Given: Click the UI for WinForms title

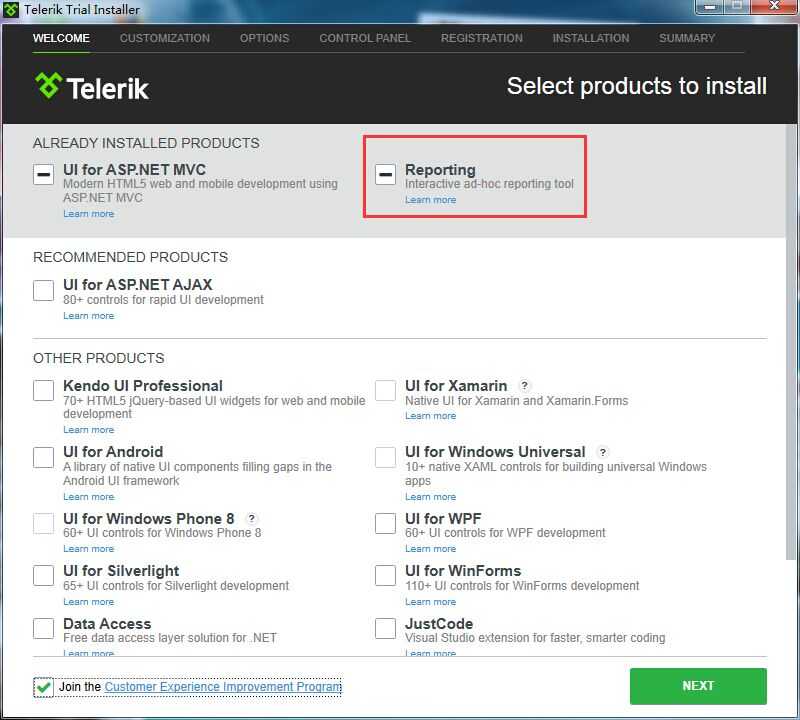Looking at the screenshot, I should pyautogui.click(x=463, y=571).
